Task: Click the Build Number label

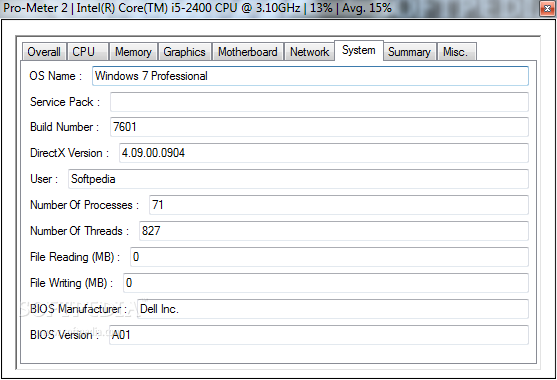Action: [64, 127]
